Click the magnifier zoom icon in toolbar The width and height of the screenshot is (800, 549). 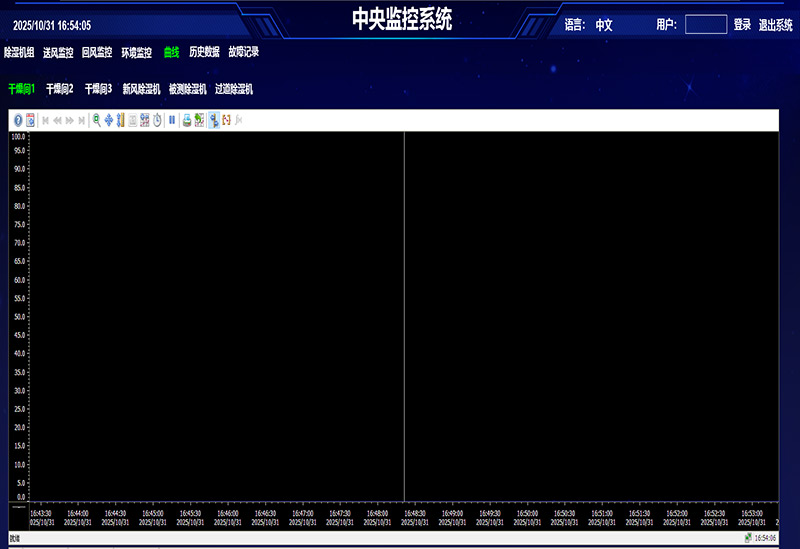(96, 120)
